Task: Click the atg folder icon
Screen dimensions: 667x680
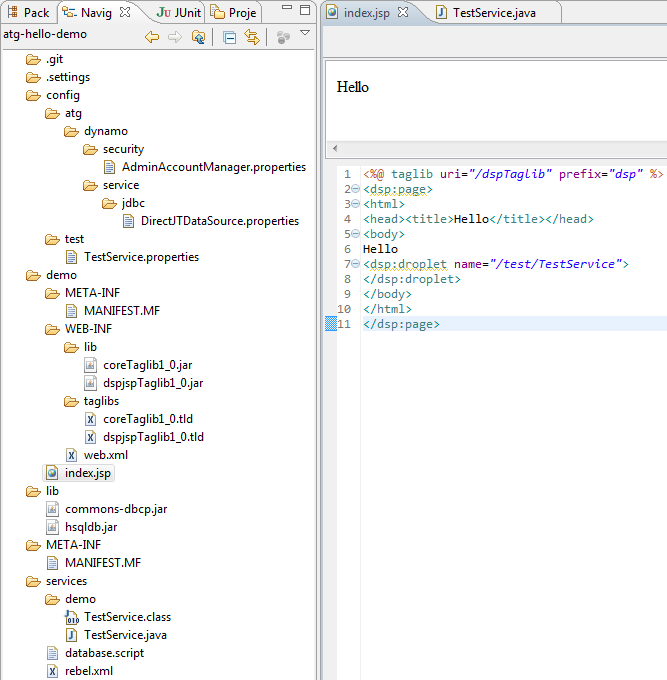Action: (x=52, y=114)
